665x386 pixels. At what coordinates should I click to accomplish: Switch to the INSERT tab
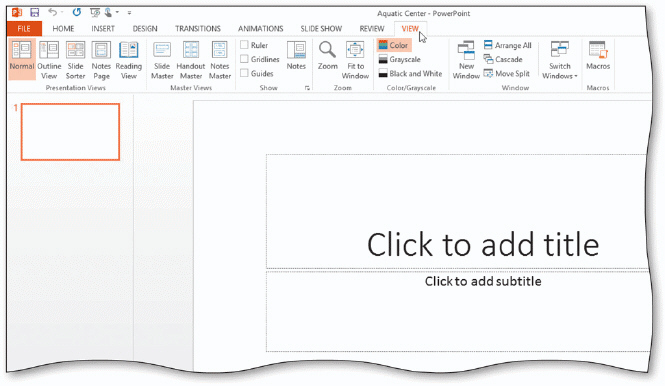pyautogui.click(x=103, y=29)
